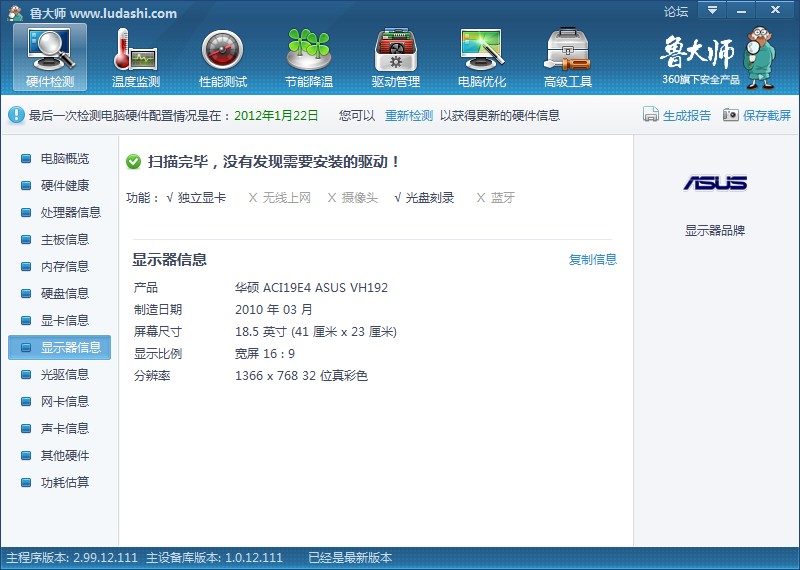800x570 pixels.
Task: Open 硬盘信息 in the sidebar
Action: pyautogui.click(x=64, y=294)
